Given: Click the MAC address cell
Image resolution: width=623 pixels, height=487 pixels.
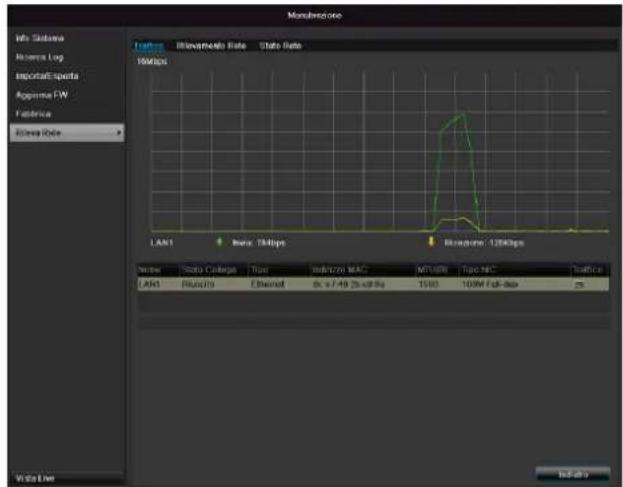Looking at the screenshot, I should (x=348, y=284).
